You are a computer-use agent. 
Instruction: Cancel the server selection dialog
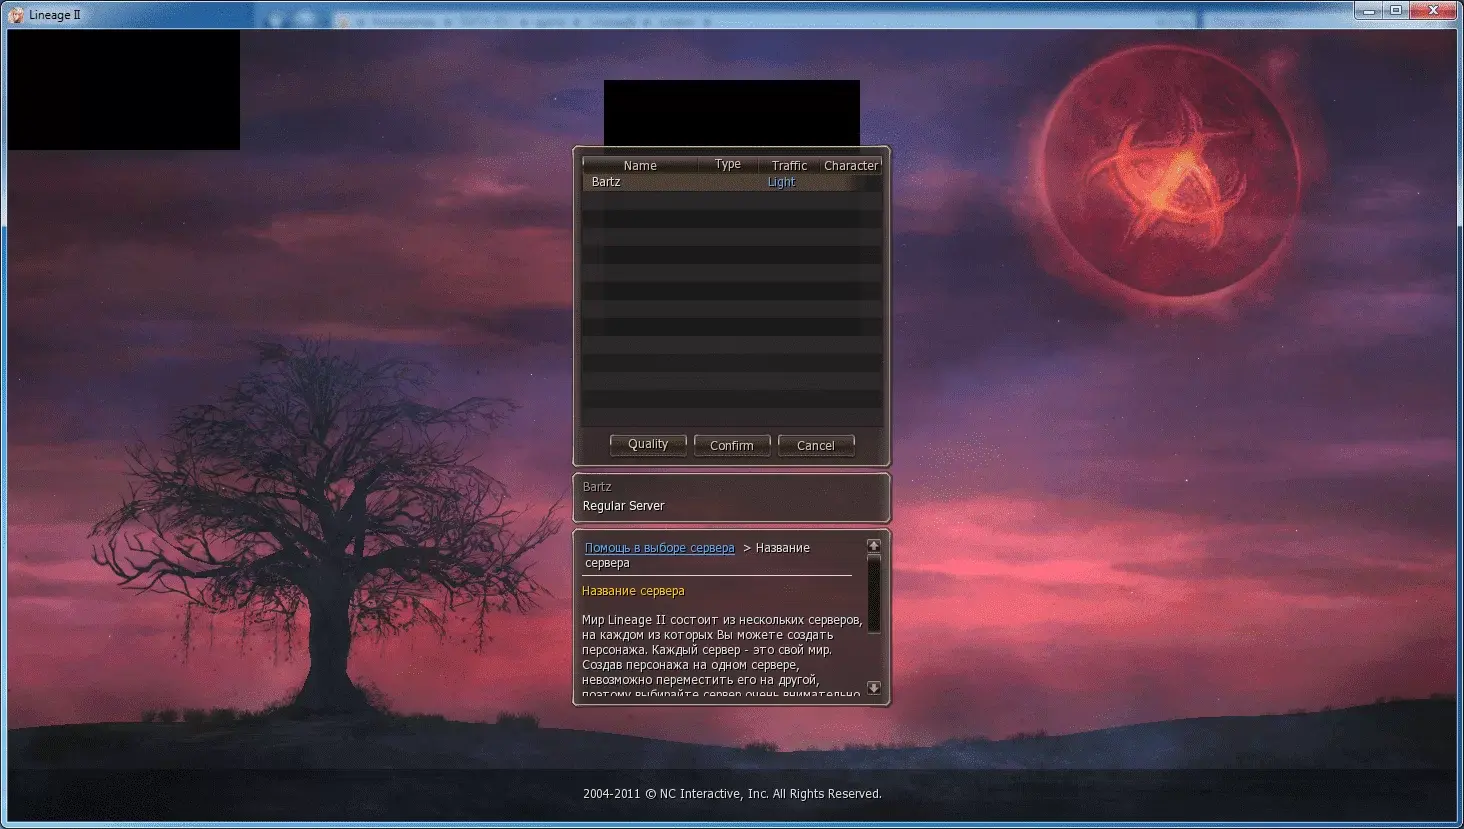tap(816, 445)
